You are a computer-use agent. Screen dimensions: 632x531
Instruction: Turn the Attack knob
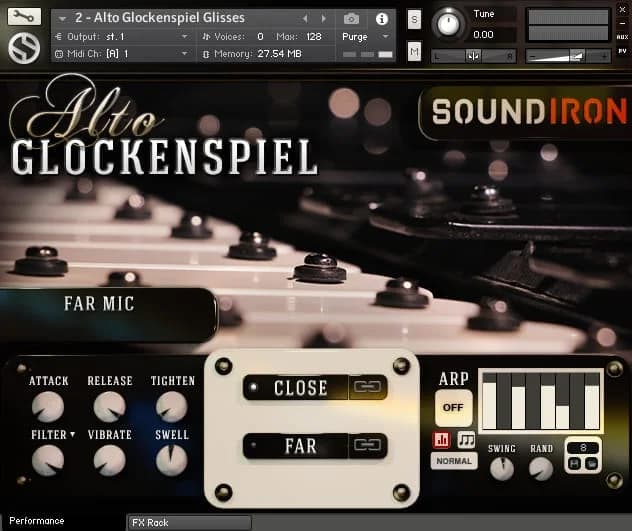[48, 406]
